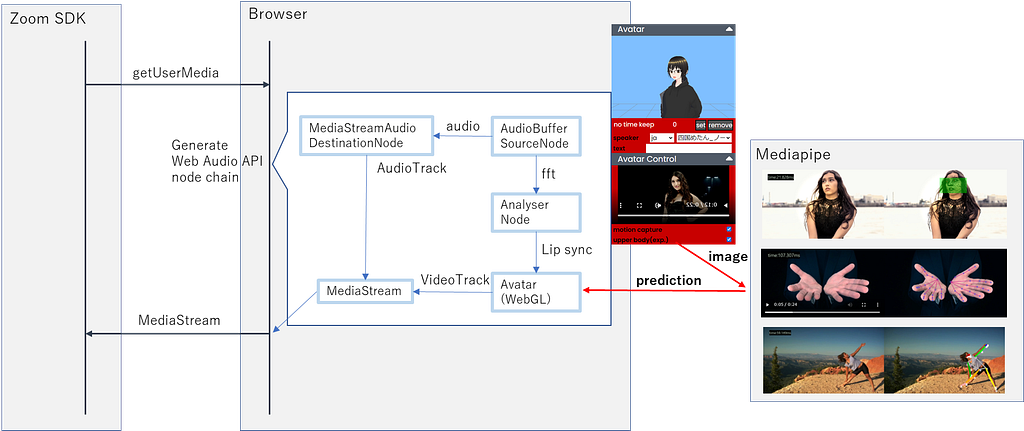1024x431 pixels.
Task: Select the Mediapipe face detection image
Action: tap(884, 204)
